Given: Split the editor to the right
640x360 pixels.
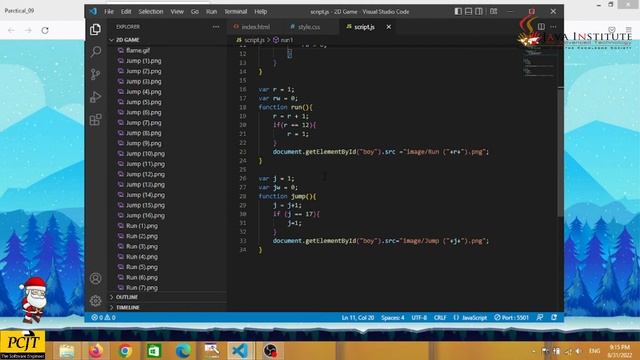Looking at the screenshot, I should [541, 27].
